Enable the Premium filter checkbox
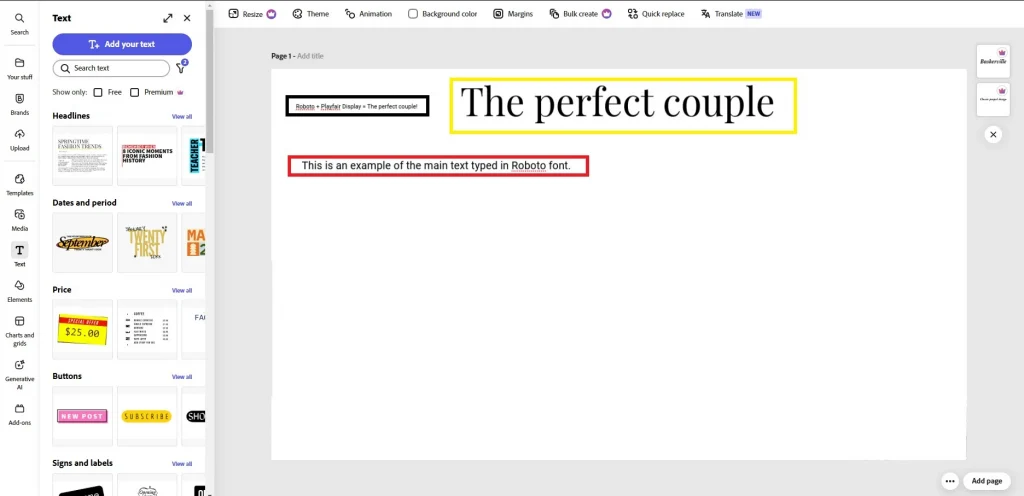The width and height of the screenshot is (1024, 496). click(135, 92)
